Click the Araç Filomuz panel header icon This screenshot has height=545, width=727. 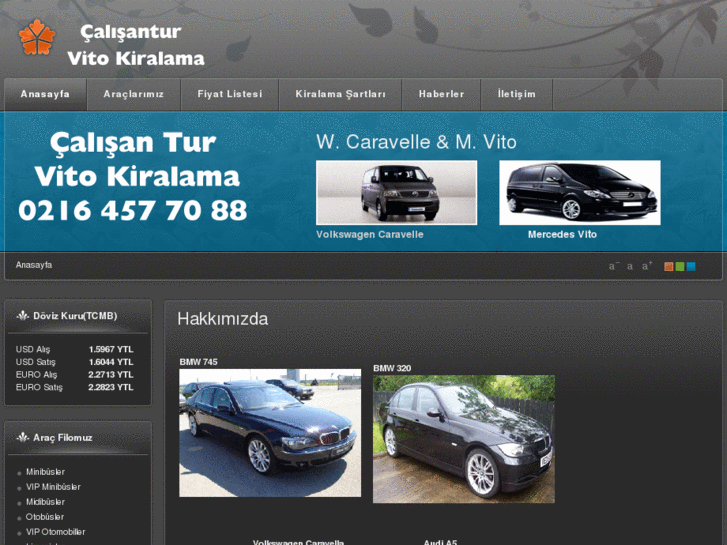[22, 437]
